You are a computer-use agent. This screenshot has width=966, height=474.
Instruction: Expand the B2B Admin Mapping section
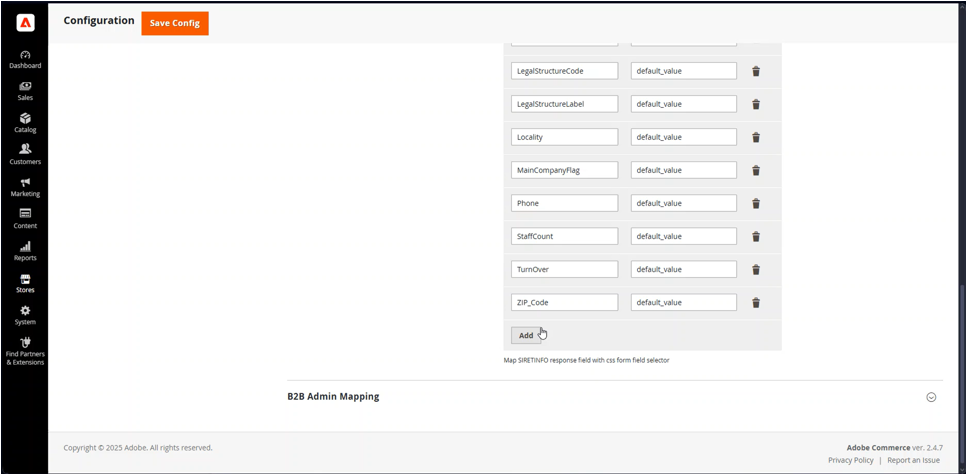click(x=334, y=397)
